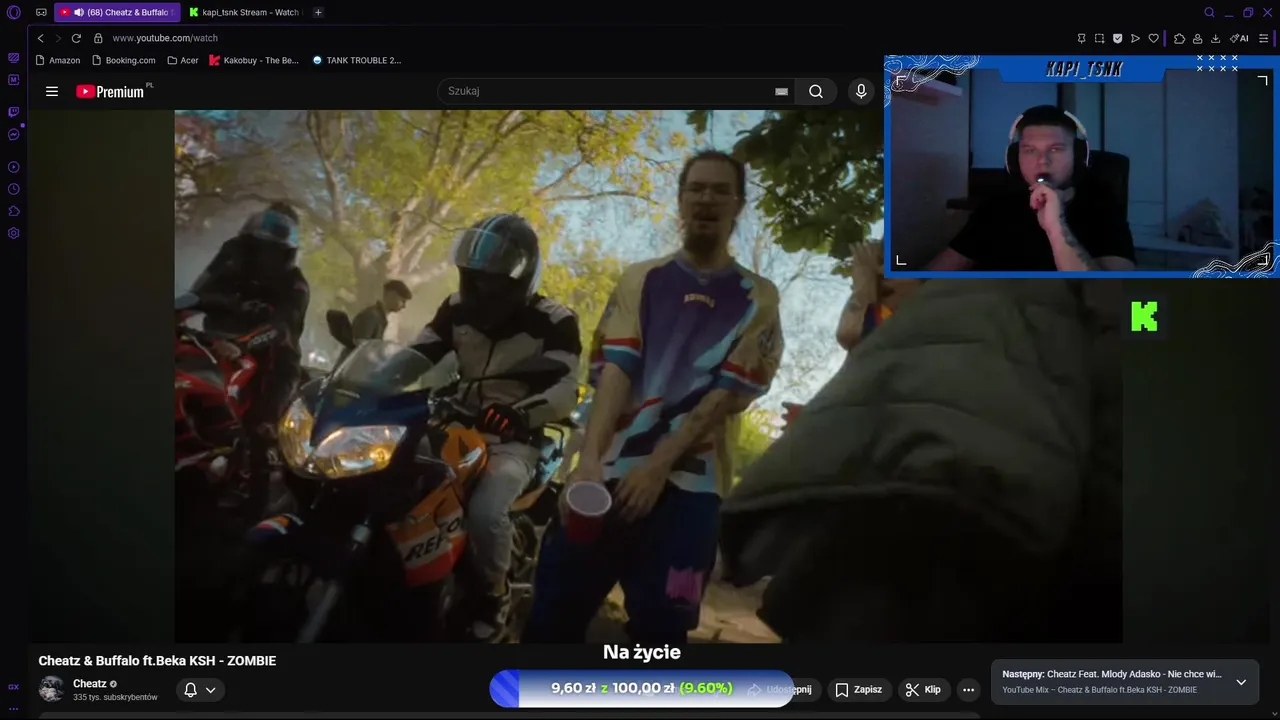Open the sidebar player icon
This screenshot has height=720, width=1280.
[13, 167]
